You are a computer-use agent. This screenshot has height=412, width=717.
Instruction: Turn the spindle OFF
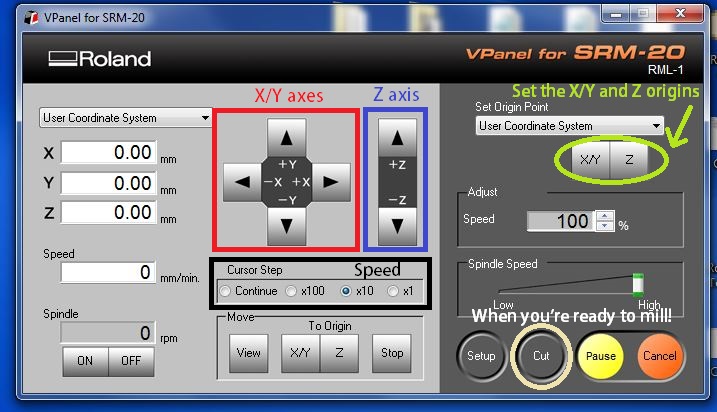click(131, 361)
